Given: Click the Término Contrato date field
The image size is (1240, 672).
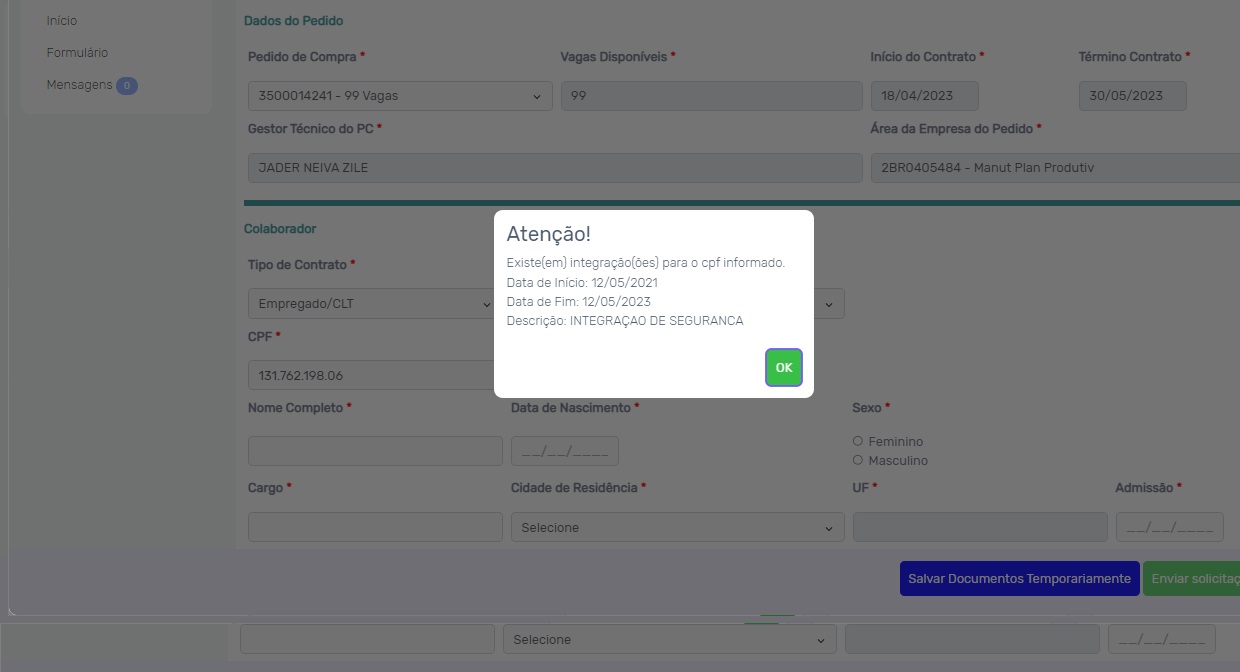Looking at the screenshot, I should [x=1132, y=96].
